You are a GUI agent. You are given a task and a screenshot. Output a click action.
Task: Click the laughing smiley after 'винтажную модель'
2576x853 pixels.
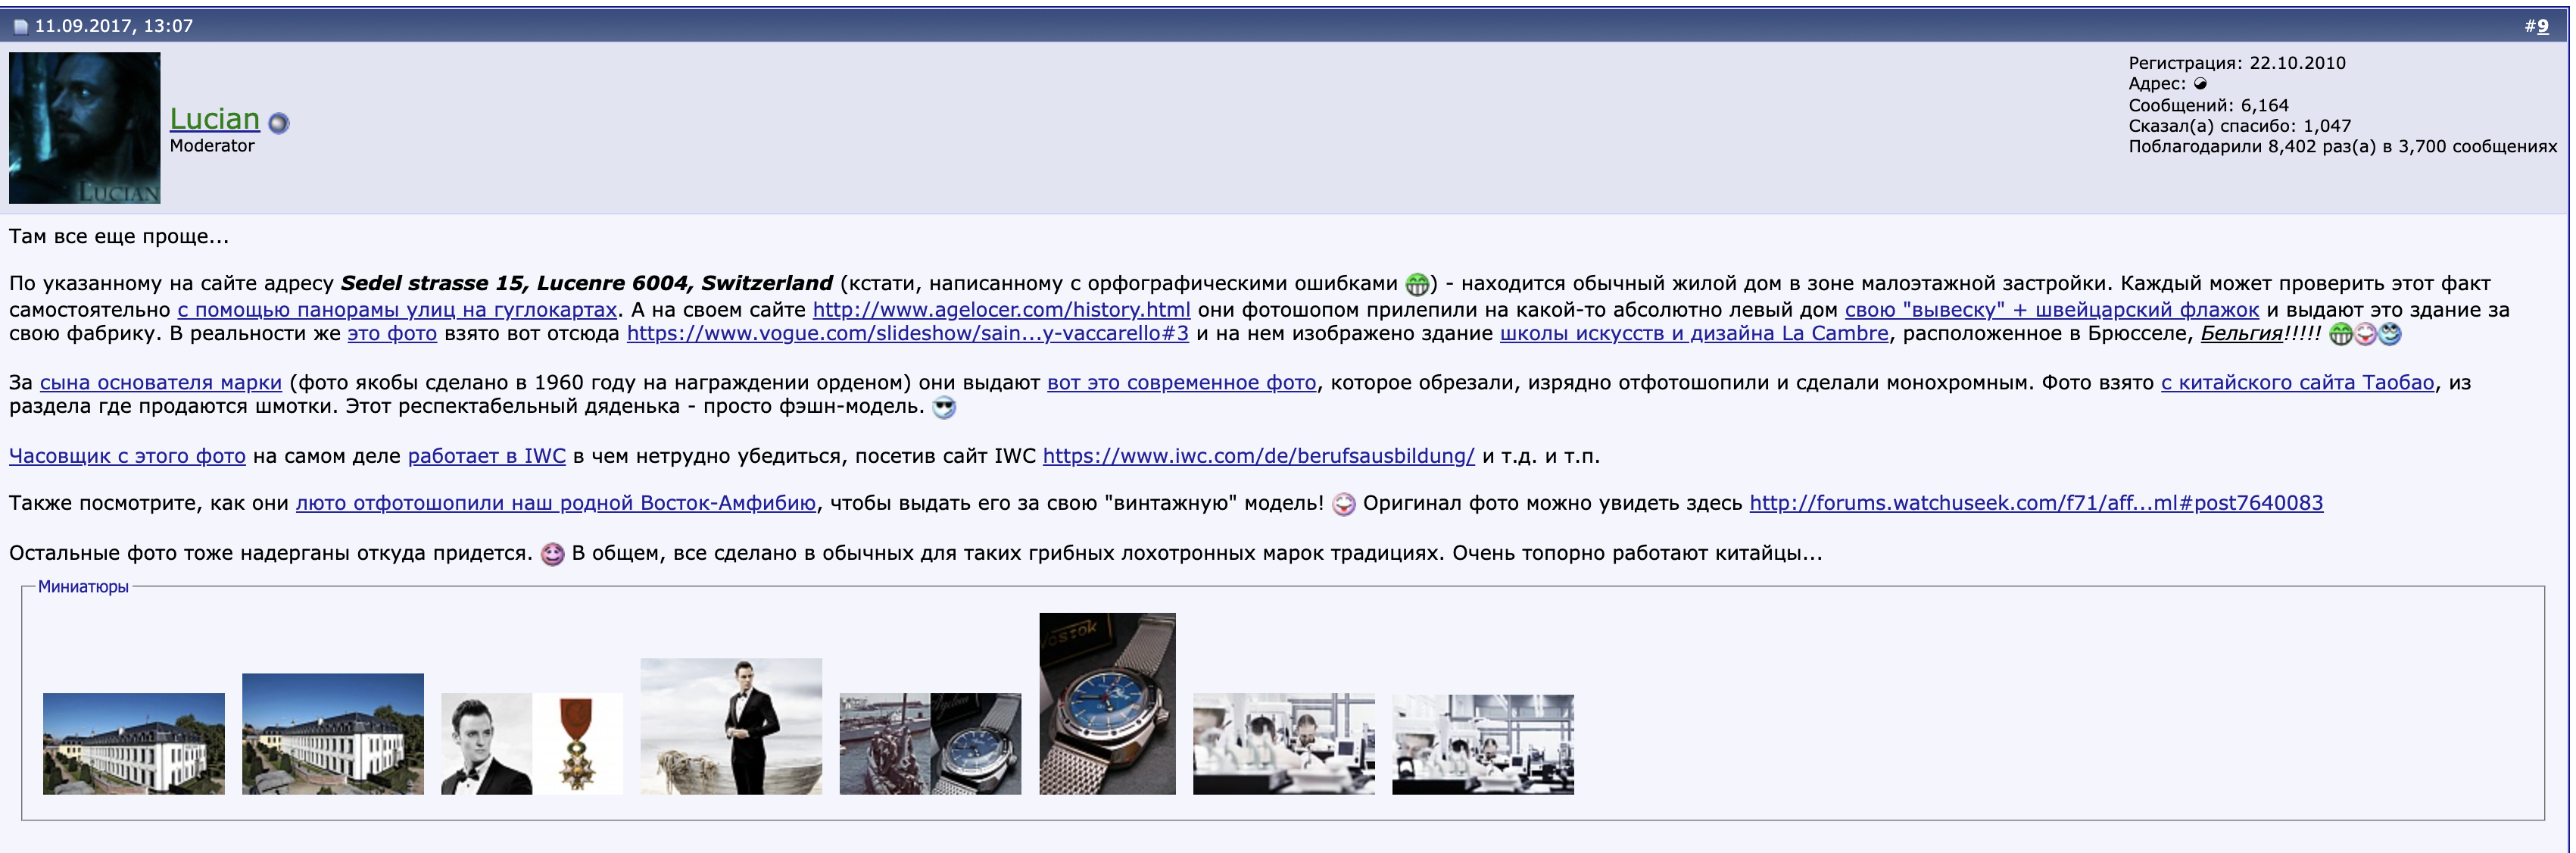pos(1344,504)
